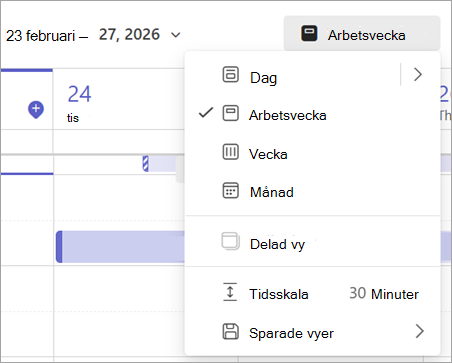Choose the checked Arbetsvecka menu option
Viewport: 452px width, 363px height.
(312, 115)
